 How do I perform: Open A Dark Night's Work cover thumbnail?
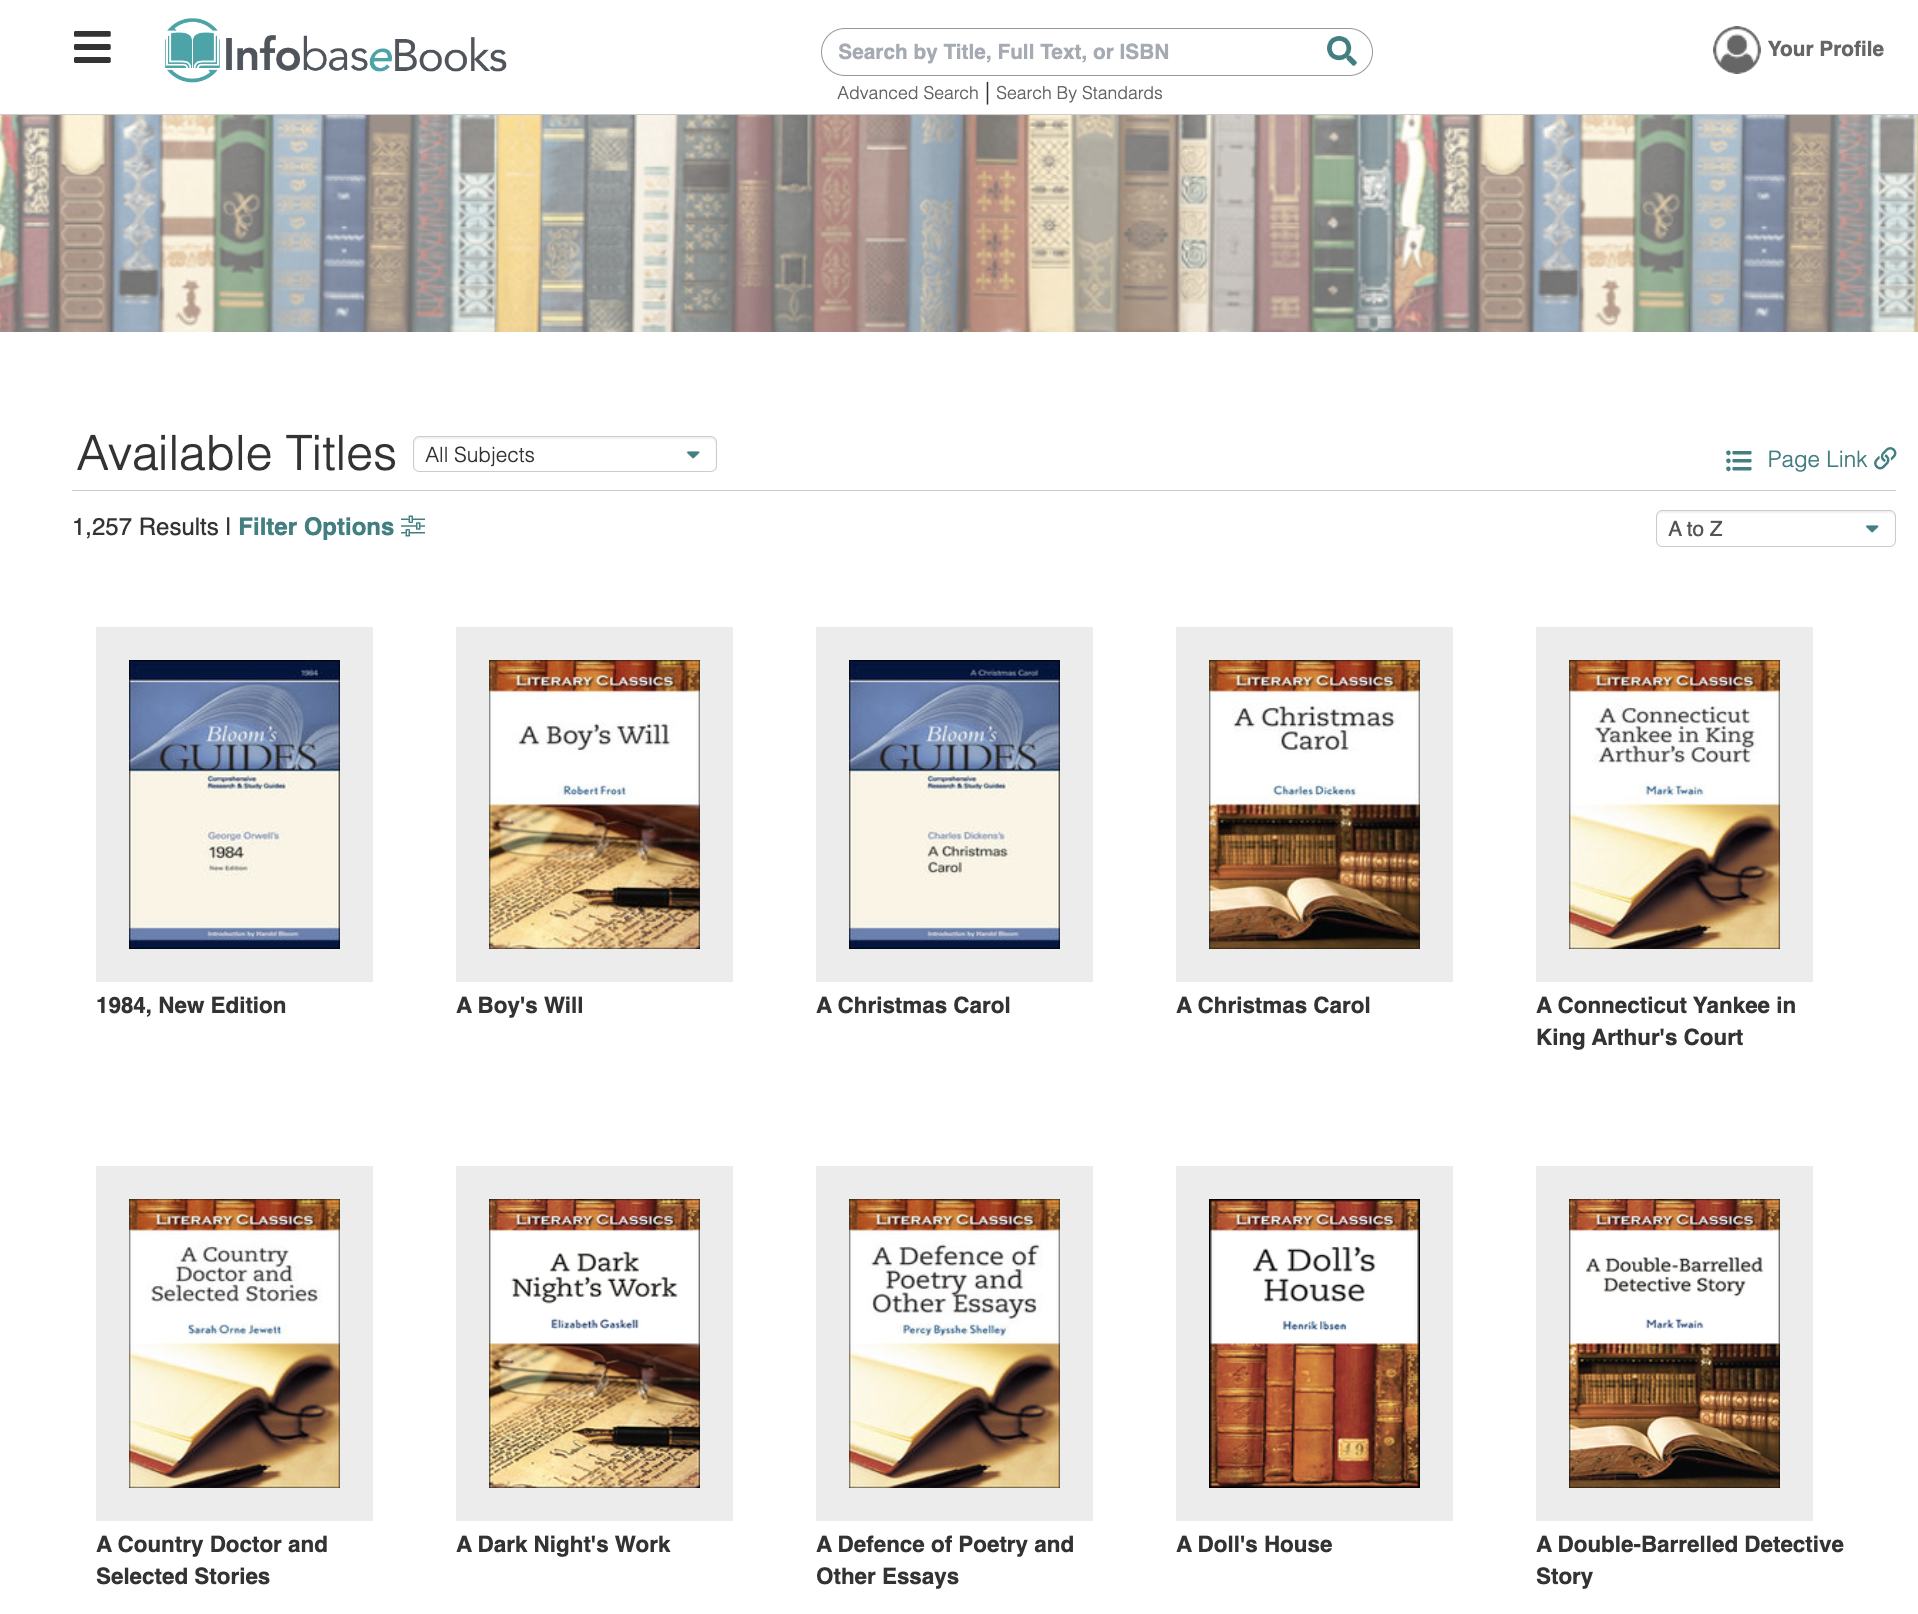click(x=594, y=1343)
